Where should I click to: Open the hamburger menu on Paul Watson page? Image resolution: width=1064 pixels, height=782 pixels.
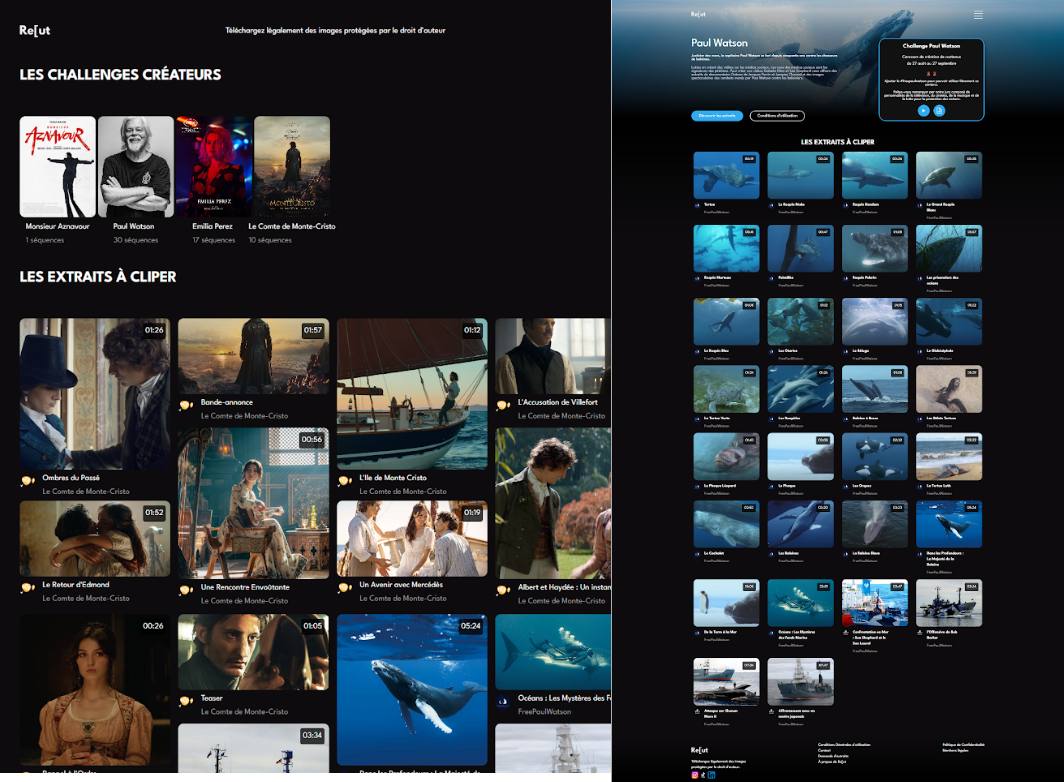click(x=978, y=15)
